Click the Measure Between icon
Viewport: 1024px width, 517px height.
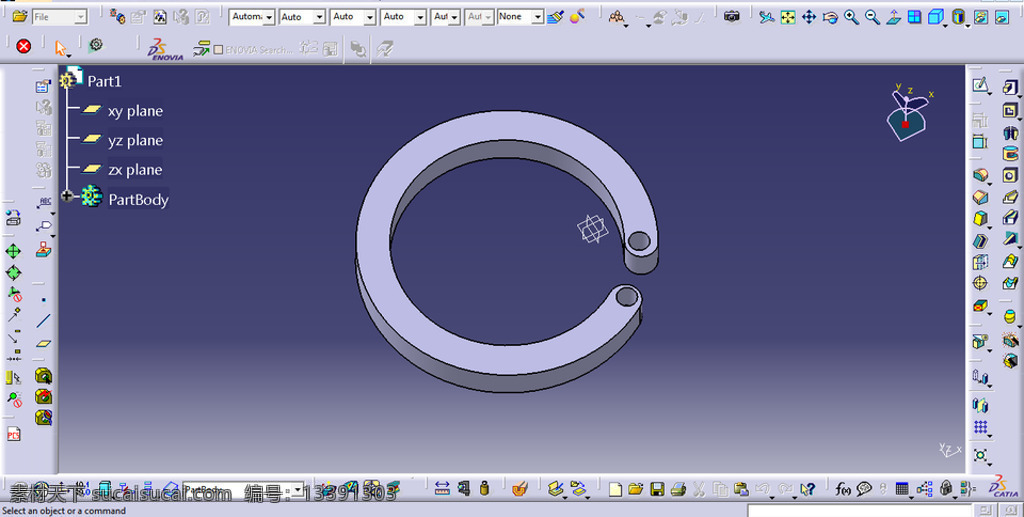pos(442,488)
